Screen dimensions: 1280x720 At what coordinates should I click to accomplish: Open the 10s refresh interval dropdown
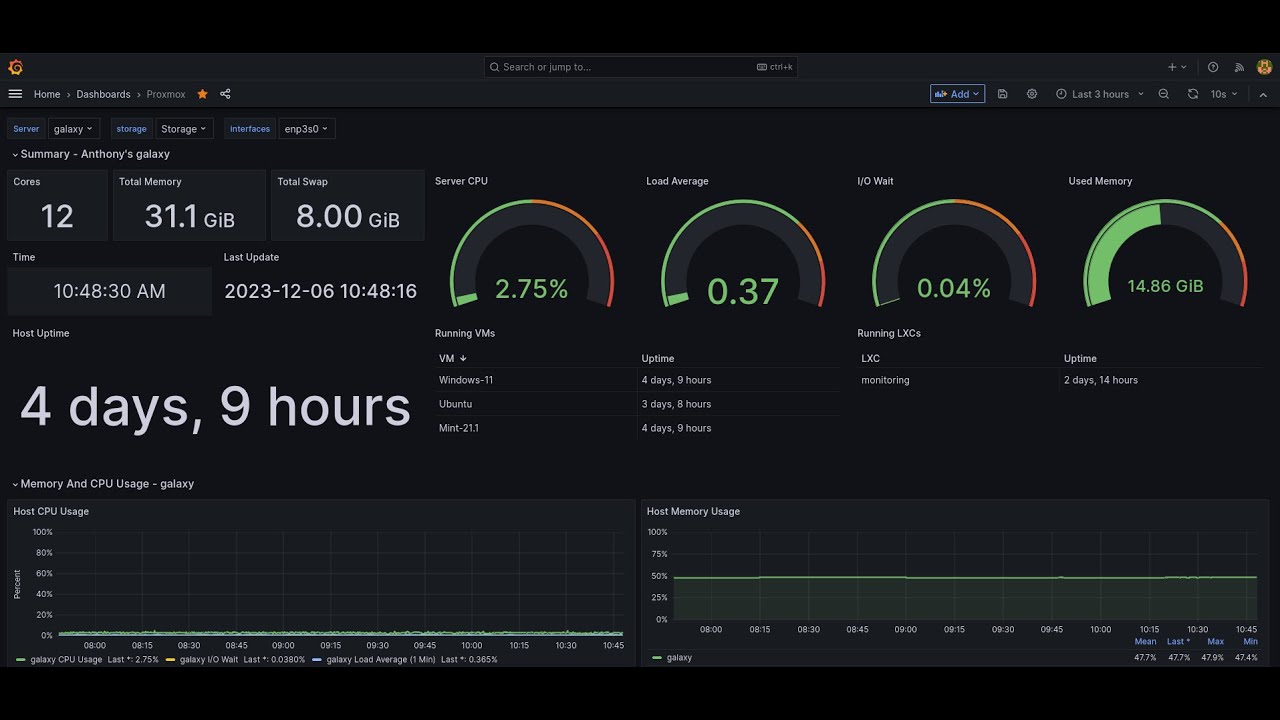pyautogui.click(x=1224, y=94)
